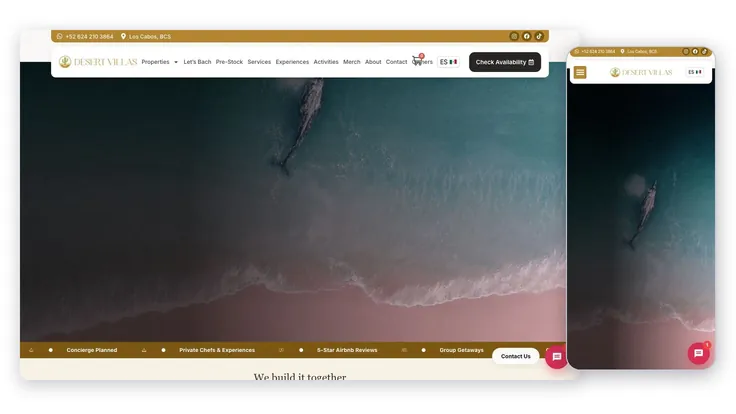736x414 pixels.
Task: Open Facebook icon in mobile top bar
Action: click(695, 52)
